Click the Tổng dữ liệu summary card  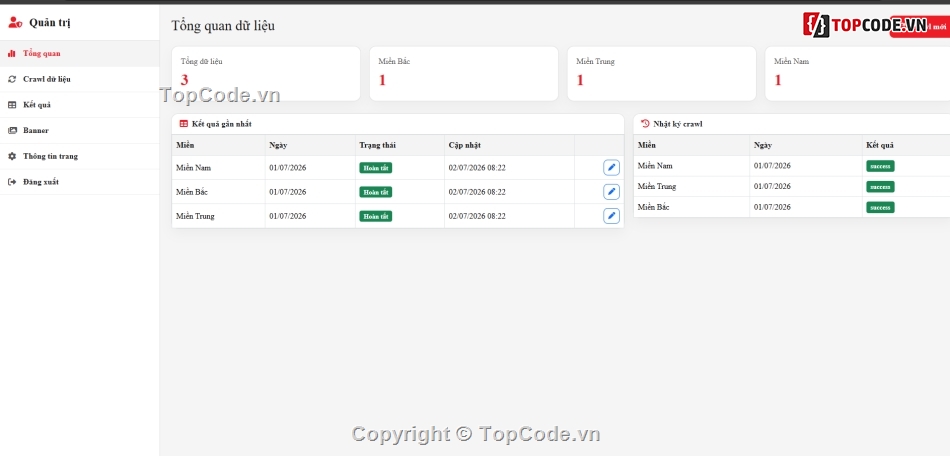[266, 73]
